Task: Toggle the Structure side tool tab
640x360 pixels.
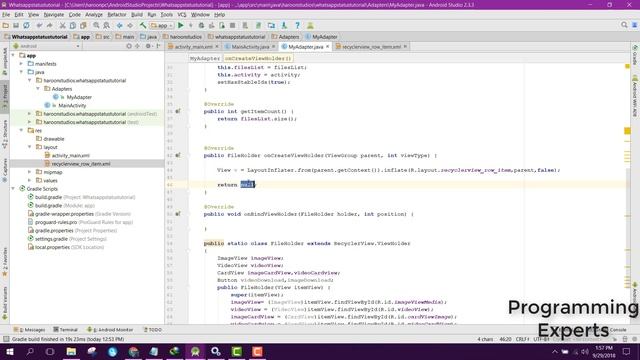Action: coord(5,134)
